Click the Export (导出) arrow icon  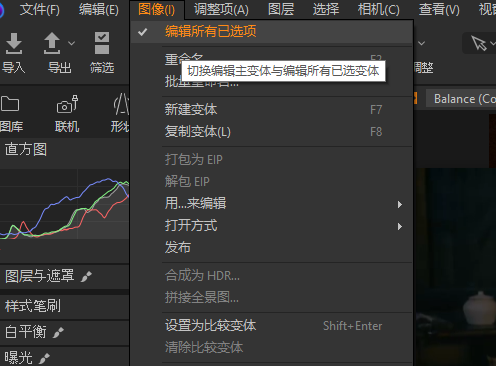click(52, 43)
